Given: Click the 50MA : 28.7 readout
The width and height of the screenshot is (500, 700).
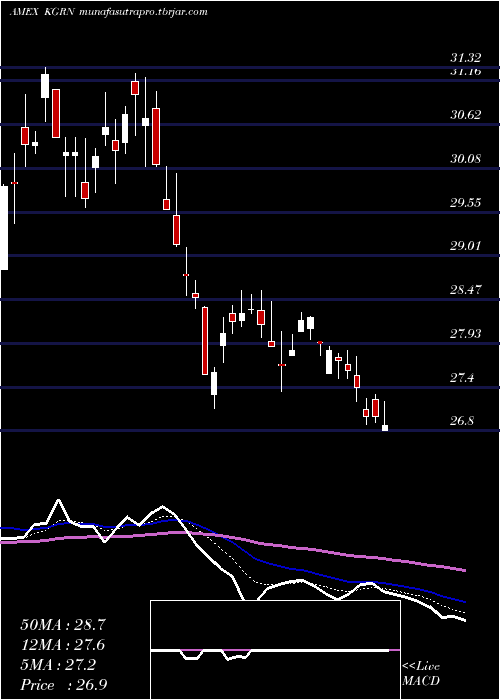Looking at the screenshot, I should click(x=63, y=625).
